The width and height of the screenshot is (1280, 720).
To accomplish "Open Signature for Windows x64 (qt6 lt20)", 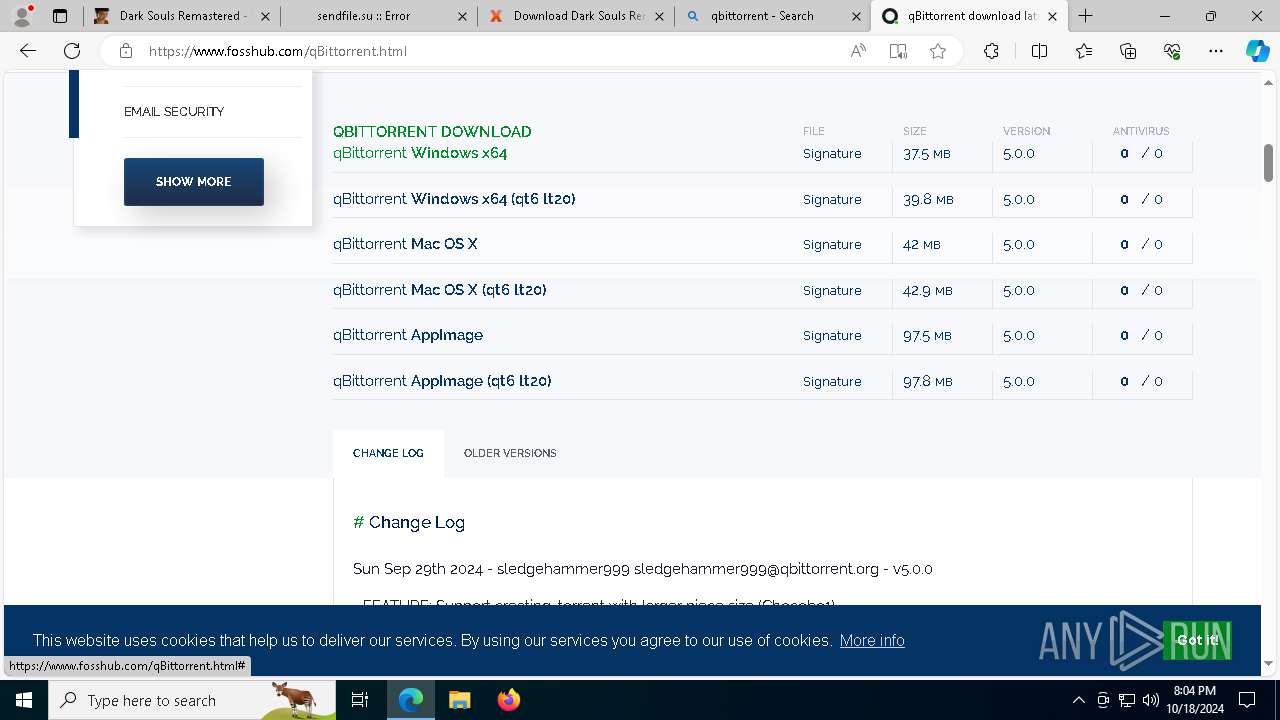I will (x=832, y=200).
